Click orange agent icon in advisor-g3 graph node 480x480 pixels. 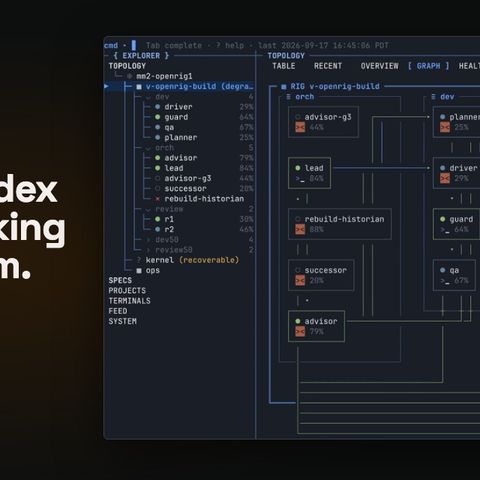click(x=300, y=127)
